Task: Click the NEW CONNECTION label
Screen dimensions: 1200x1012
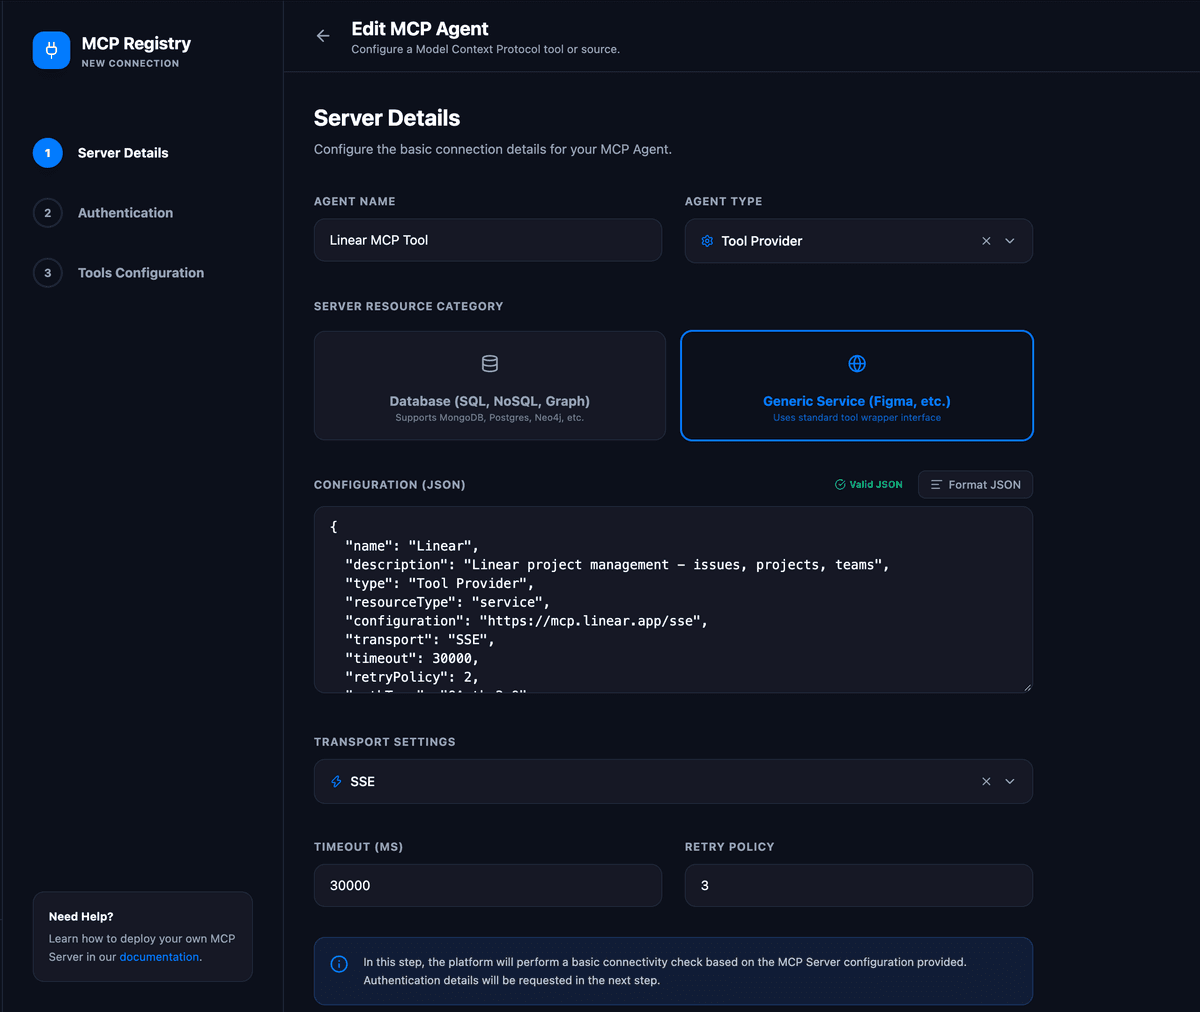Action: [130, 63]
